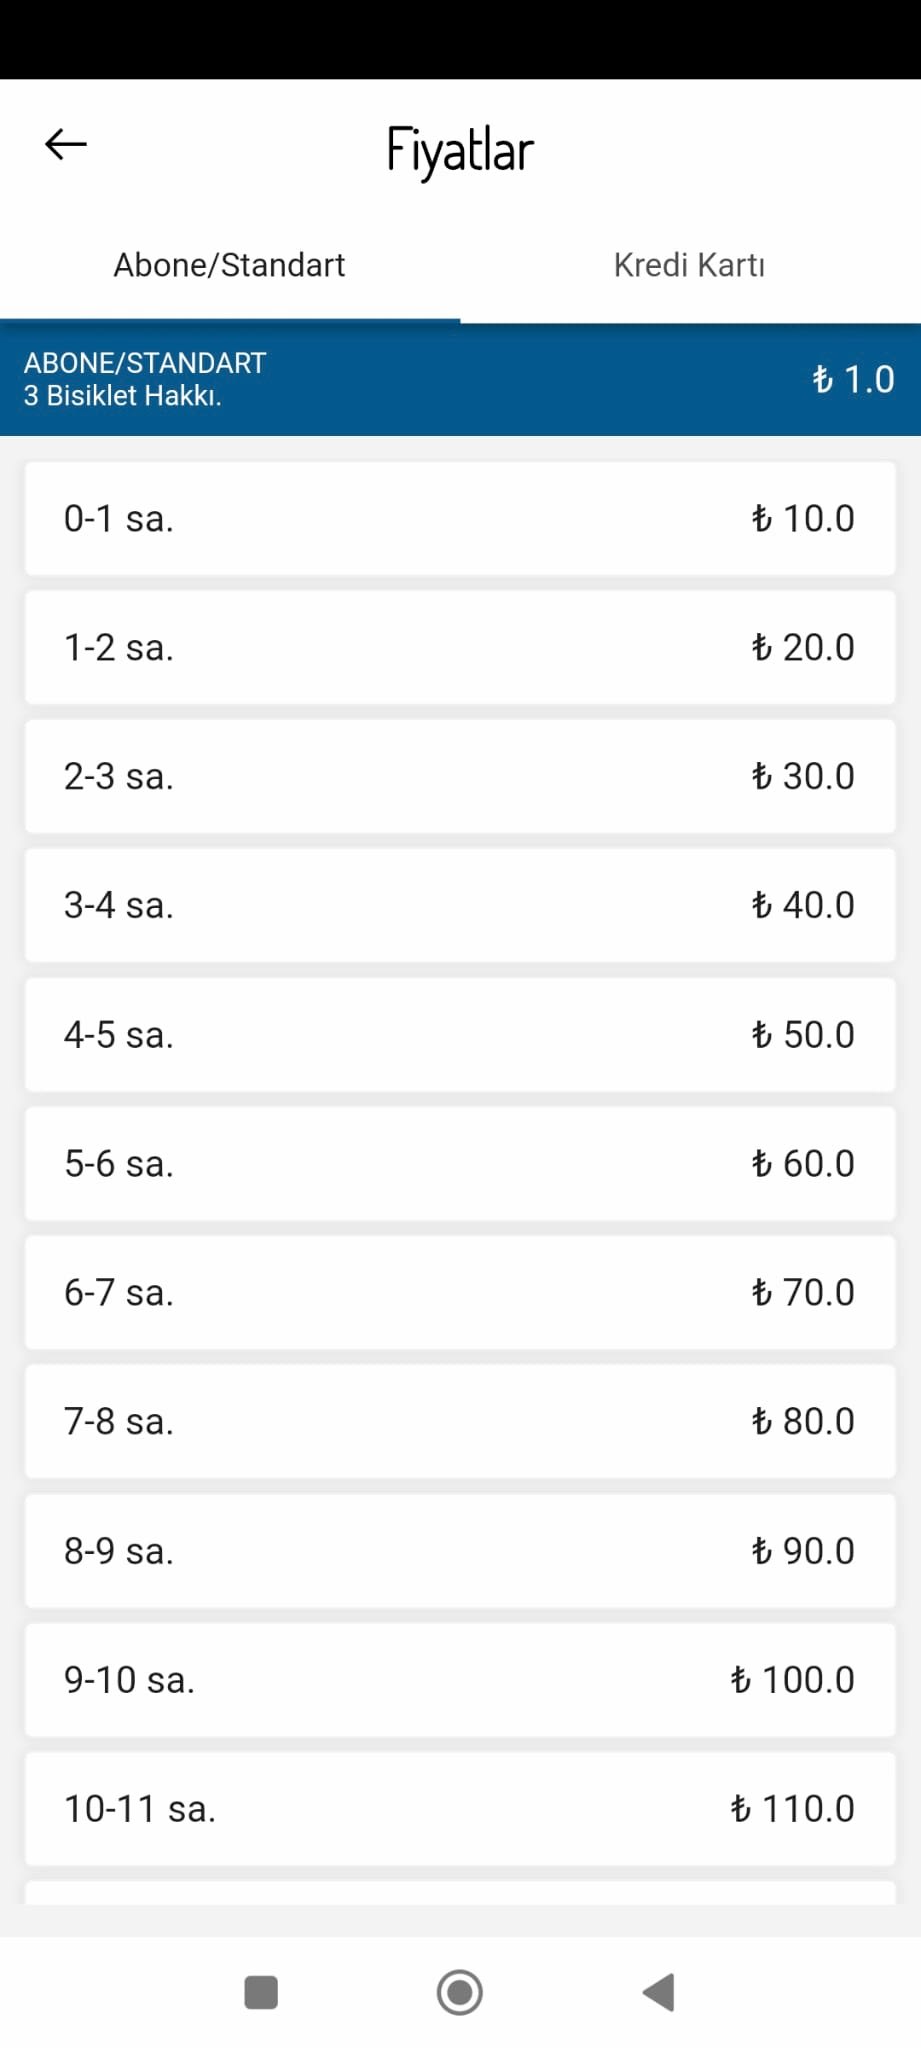This screenshot has height=2048, width=921.
Task: Switch to Abone/Standart tab
Action: tap(229, 265)
